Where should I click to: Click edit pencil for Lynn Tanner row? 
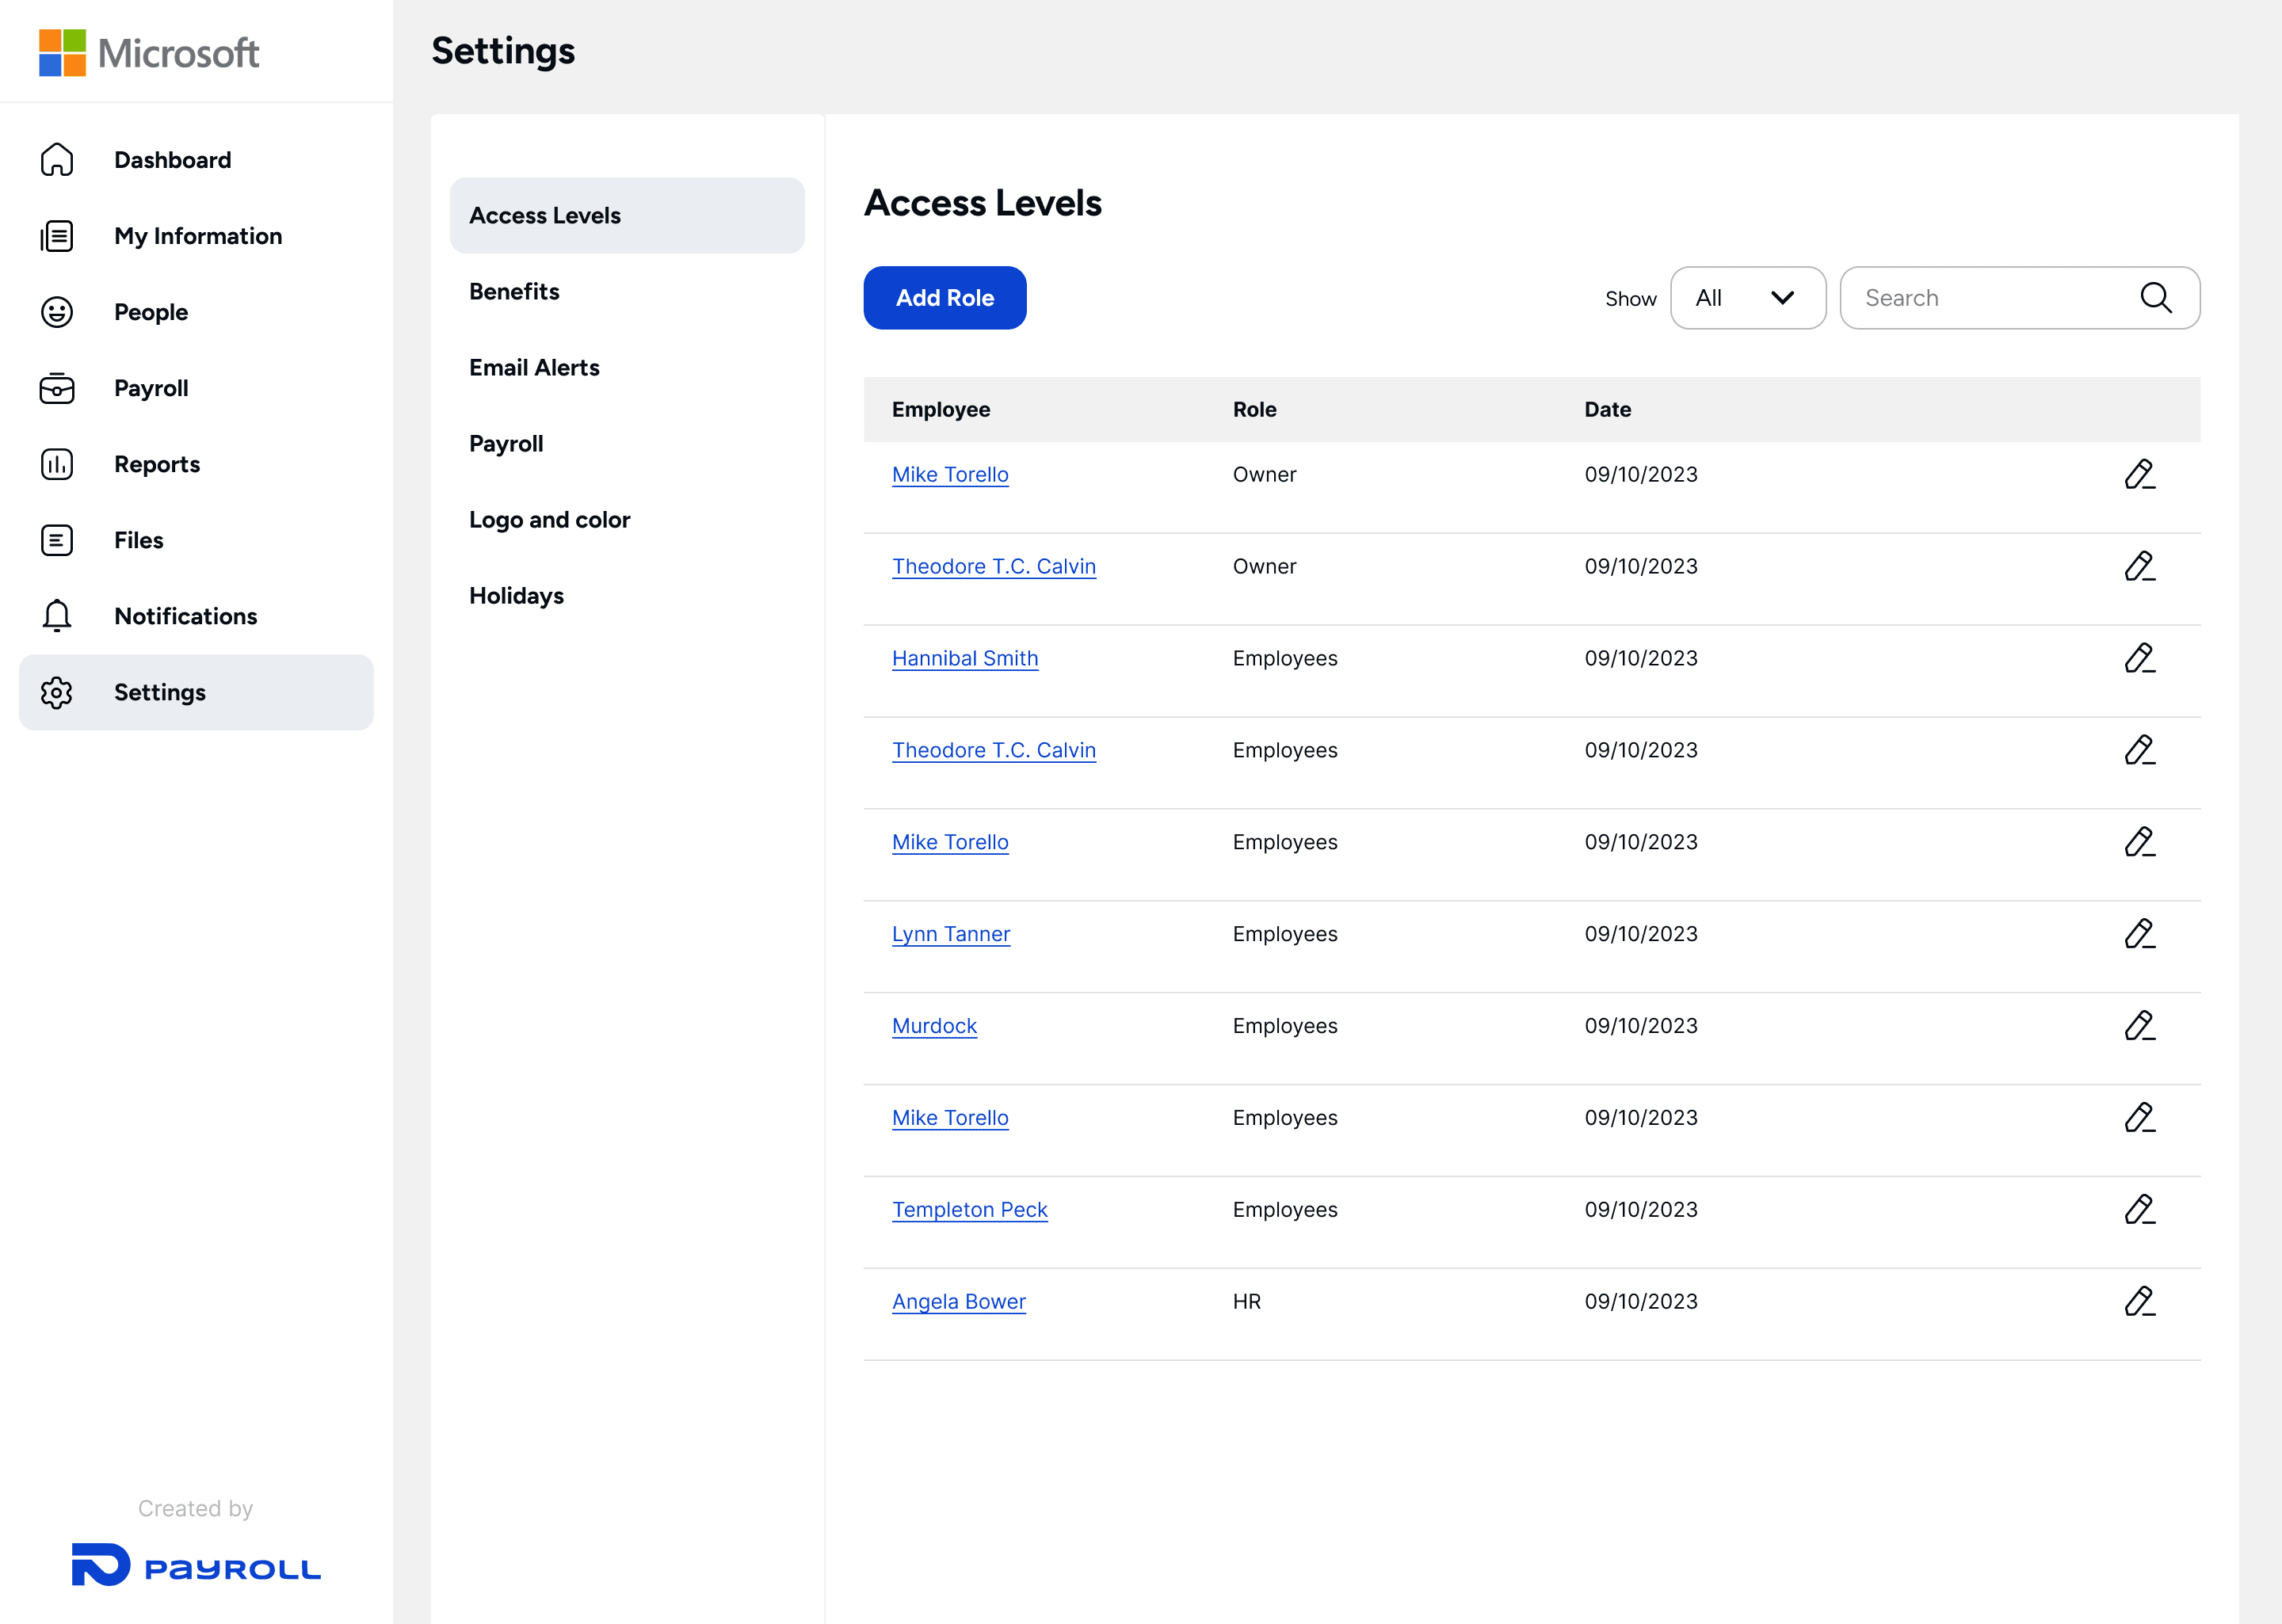click(2139, 934)
